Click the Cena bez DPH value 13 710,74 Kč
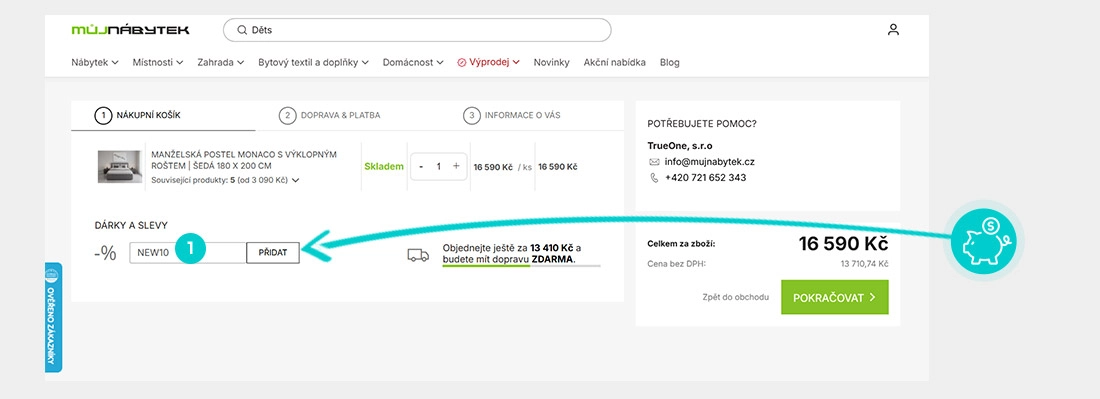 864,264
